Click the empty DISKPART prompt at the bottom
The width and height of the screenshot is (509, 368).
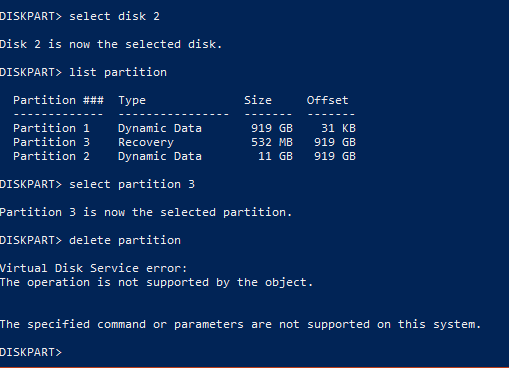click(x=31, y=352)
